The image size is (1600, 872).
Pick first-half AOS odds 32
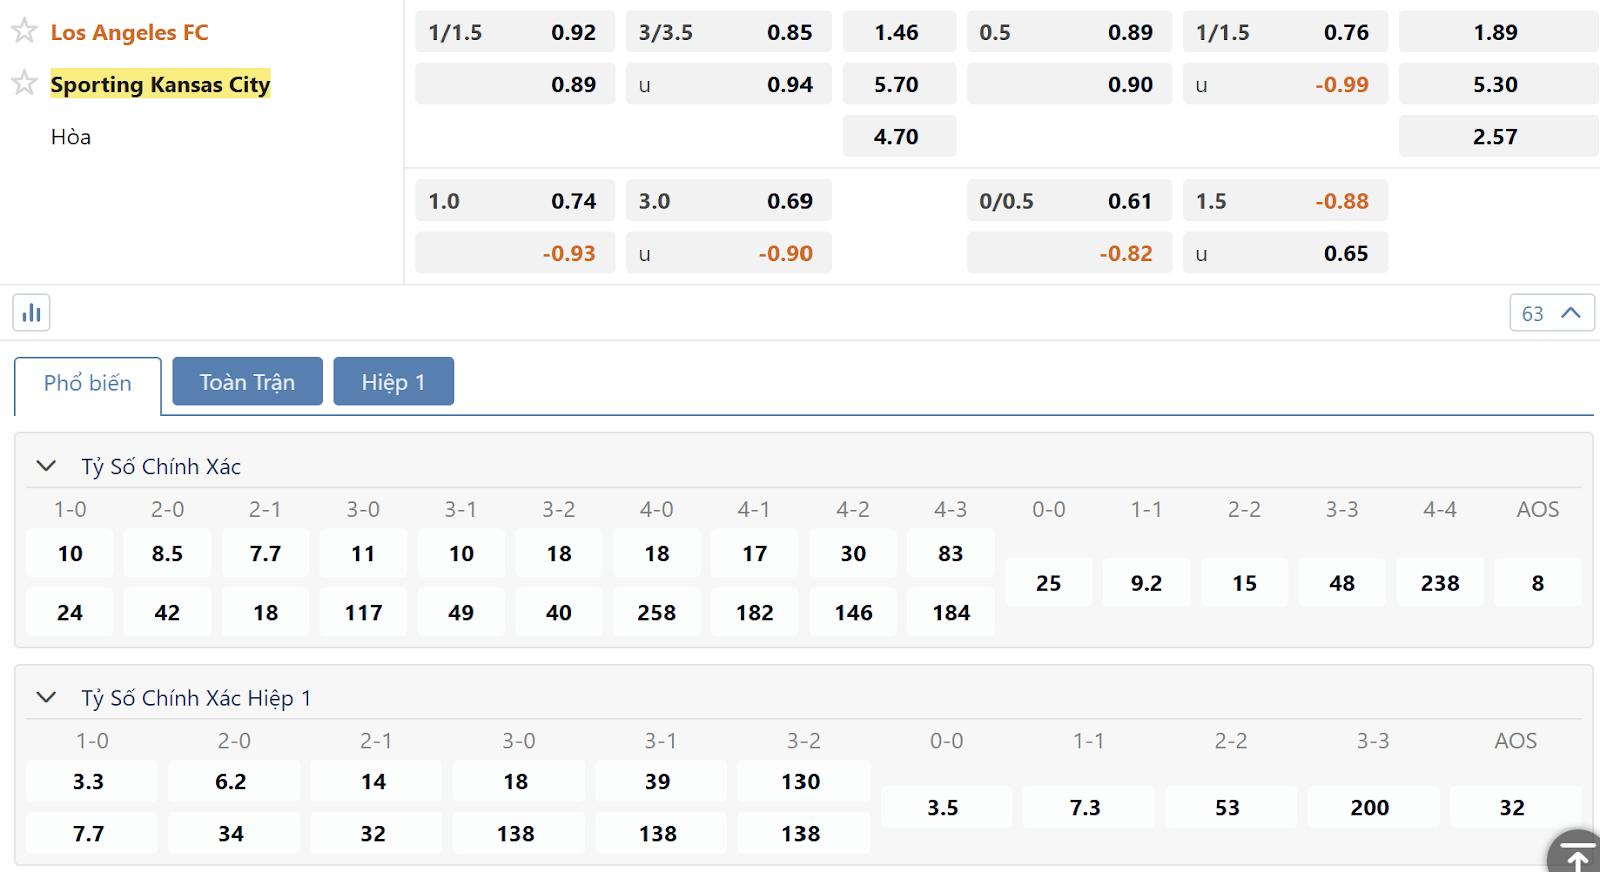pyautogui.click(x=1515, y=807)
